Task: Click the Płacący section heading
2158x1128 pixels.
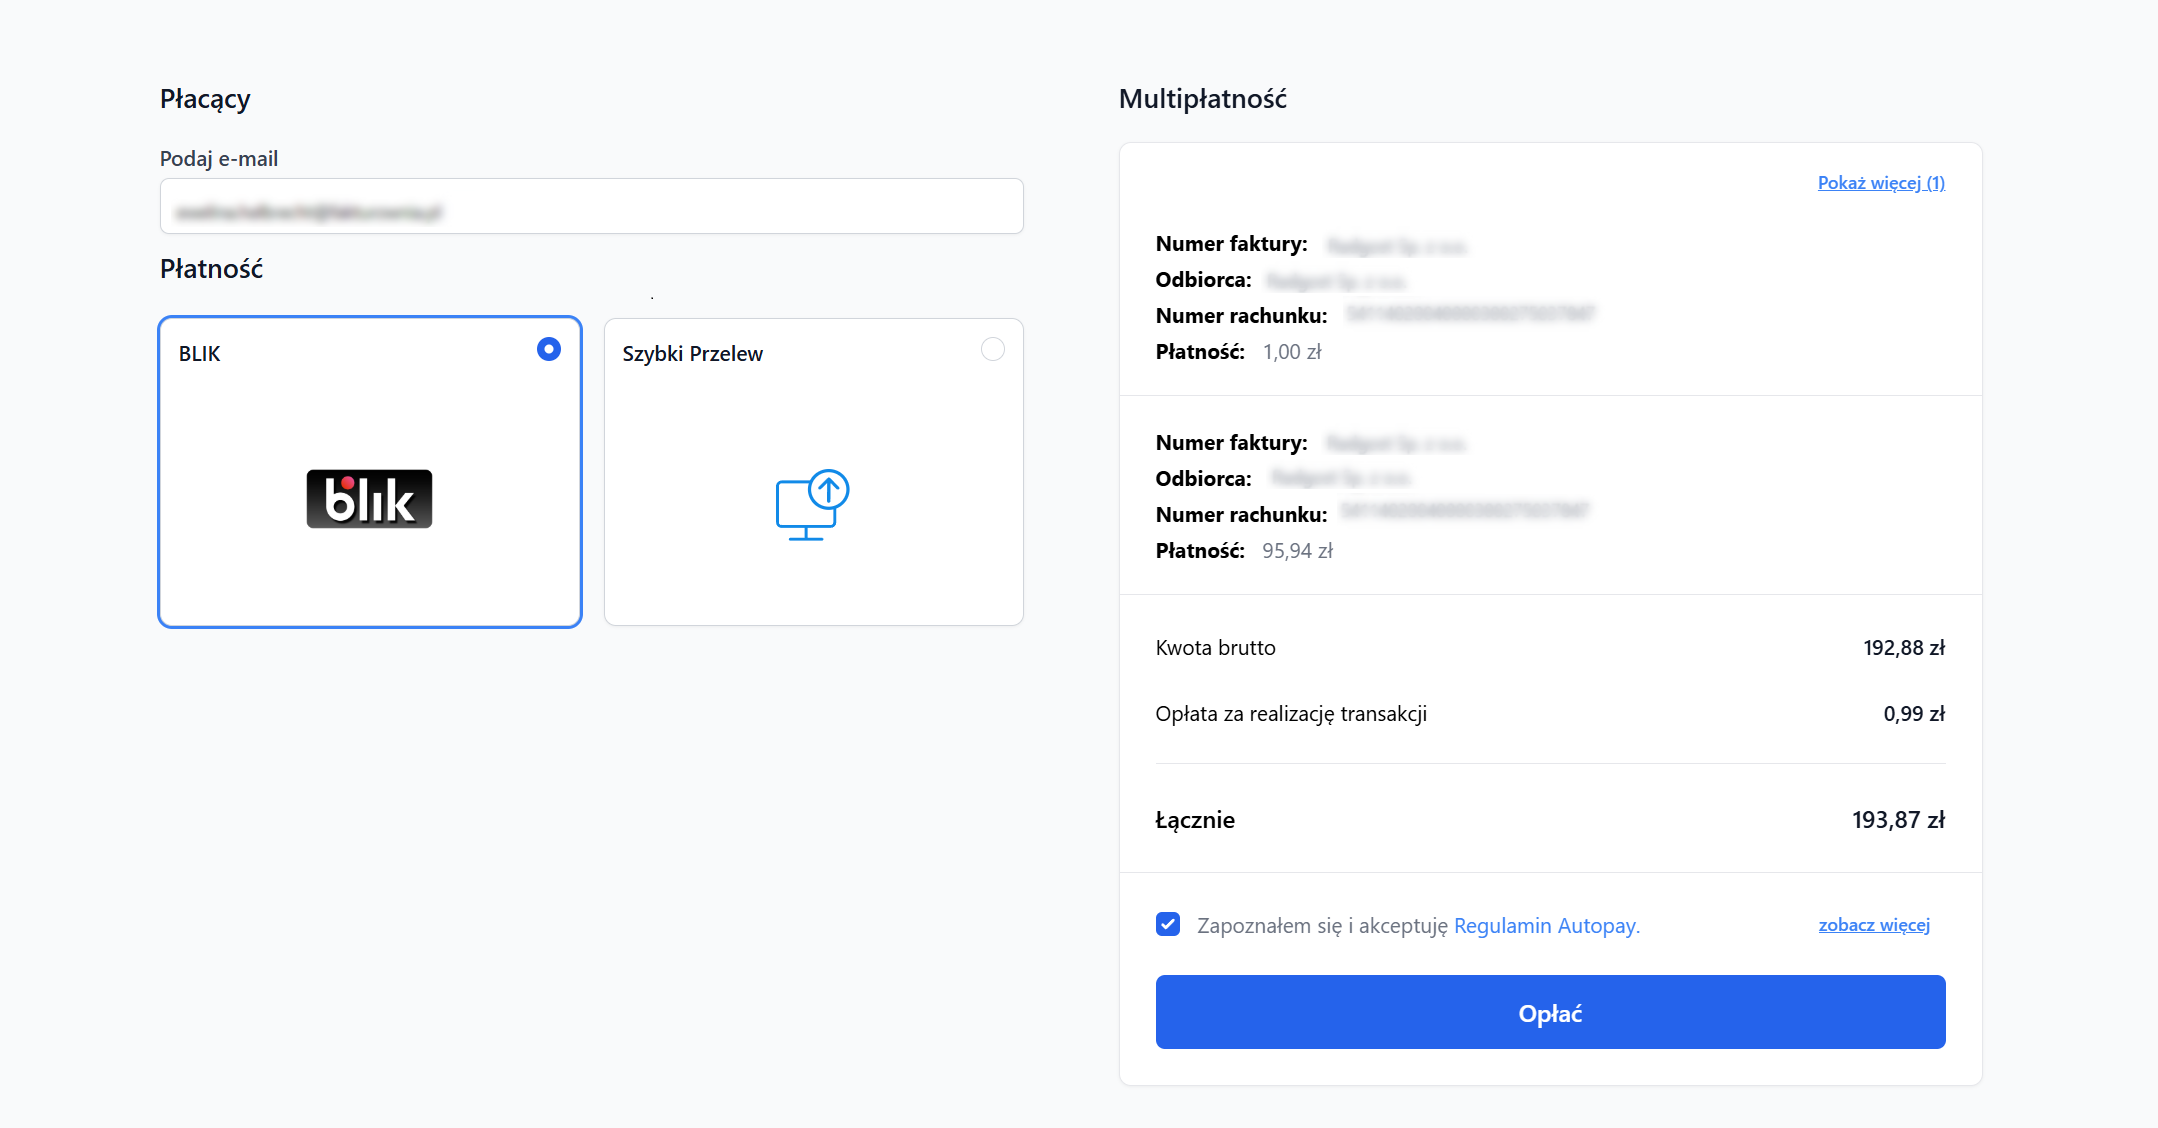Action: click(x=204, y=97)
